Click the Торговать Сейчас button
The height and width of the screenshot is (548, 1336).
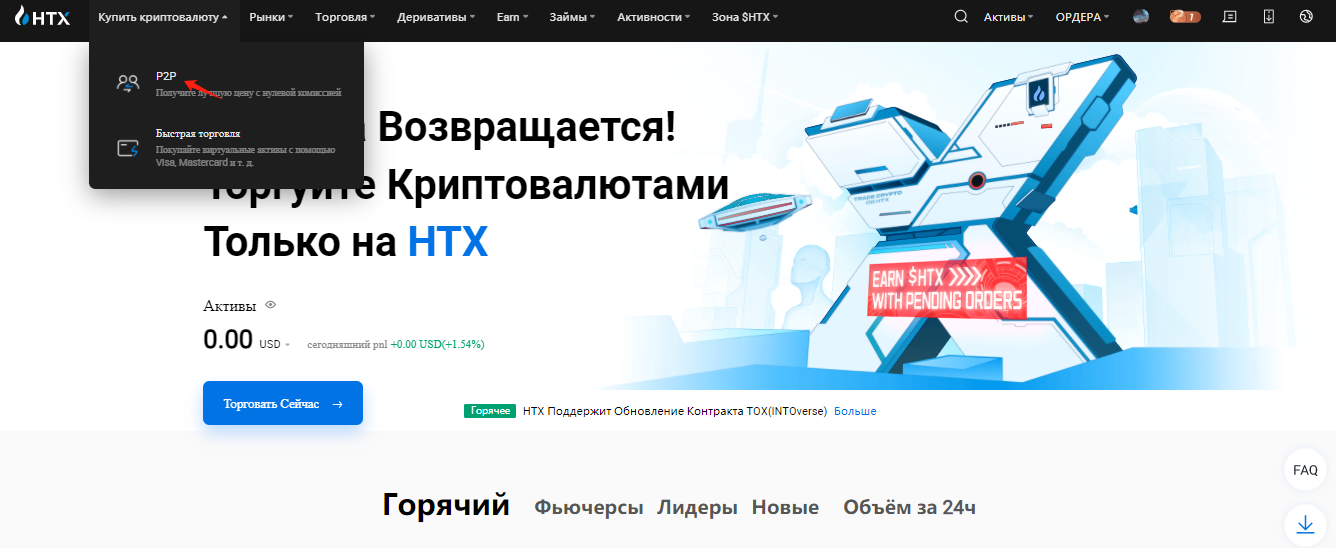tap(283, 403)
